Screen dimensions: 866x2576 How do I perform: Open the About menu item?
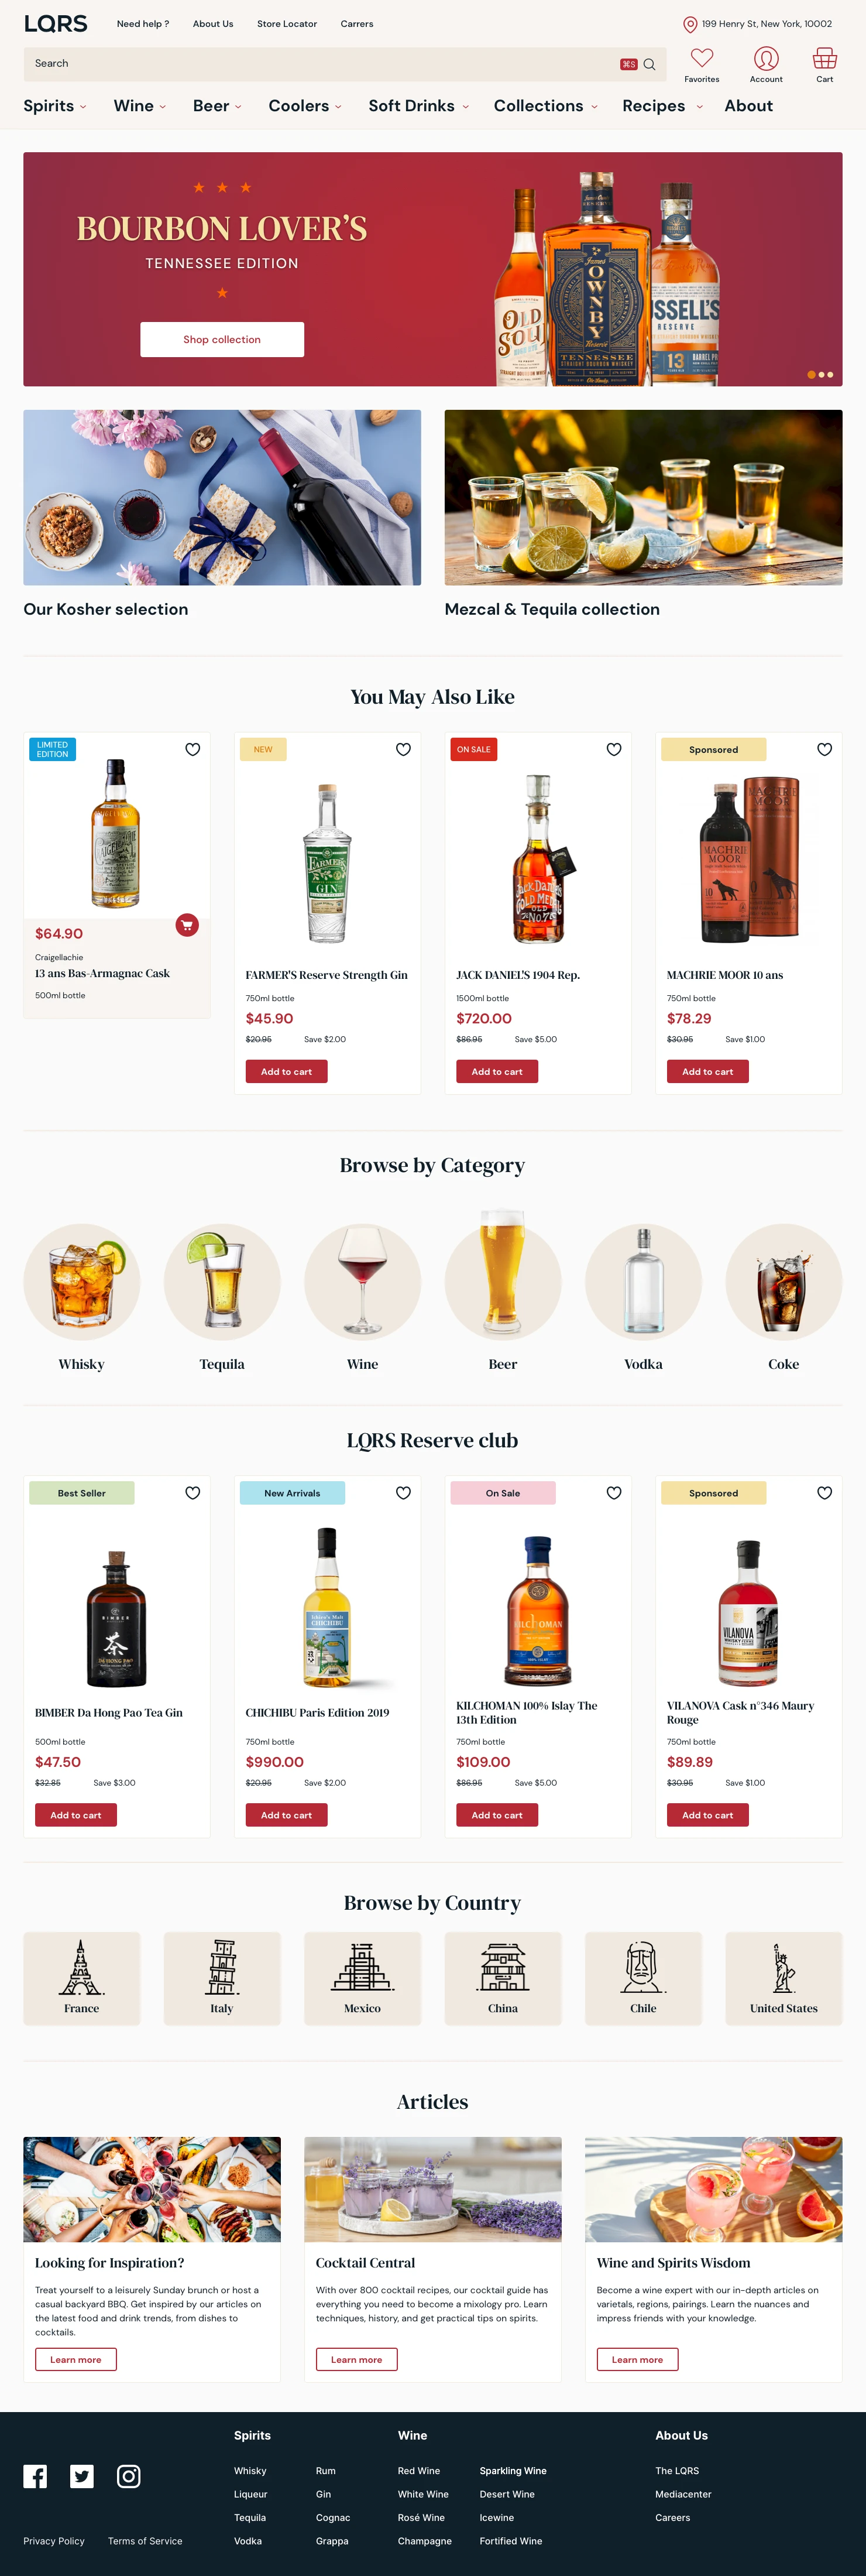(749, 106)
